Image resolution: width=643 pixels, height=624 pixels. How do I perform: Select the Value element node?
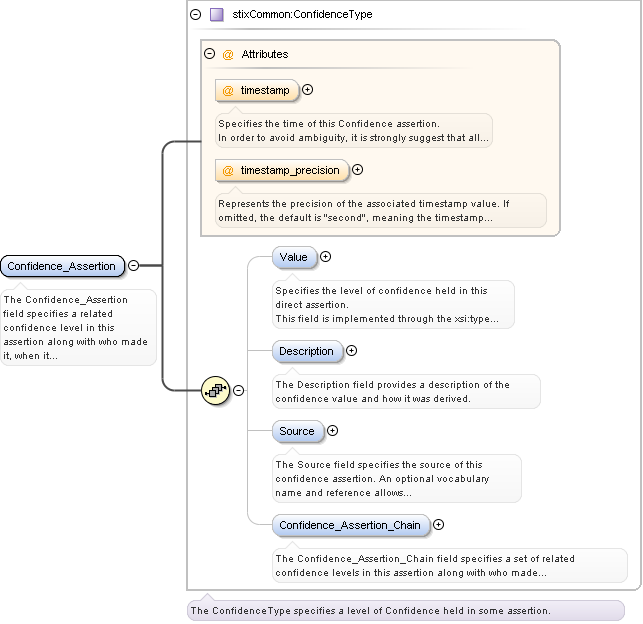pos(294,257)
